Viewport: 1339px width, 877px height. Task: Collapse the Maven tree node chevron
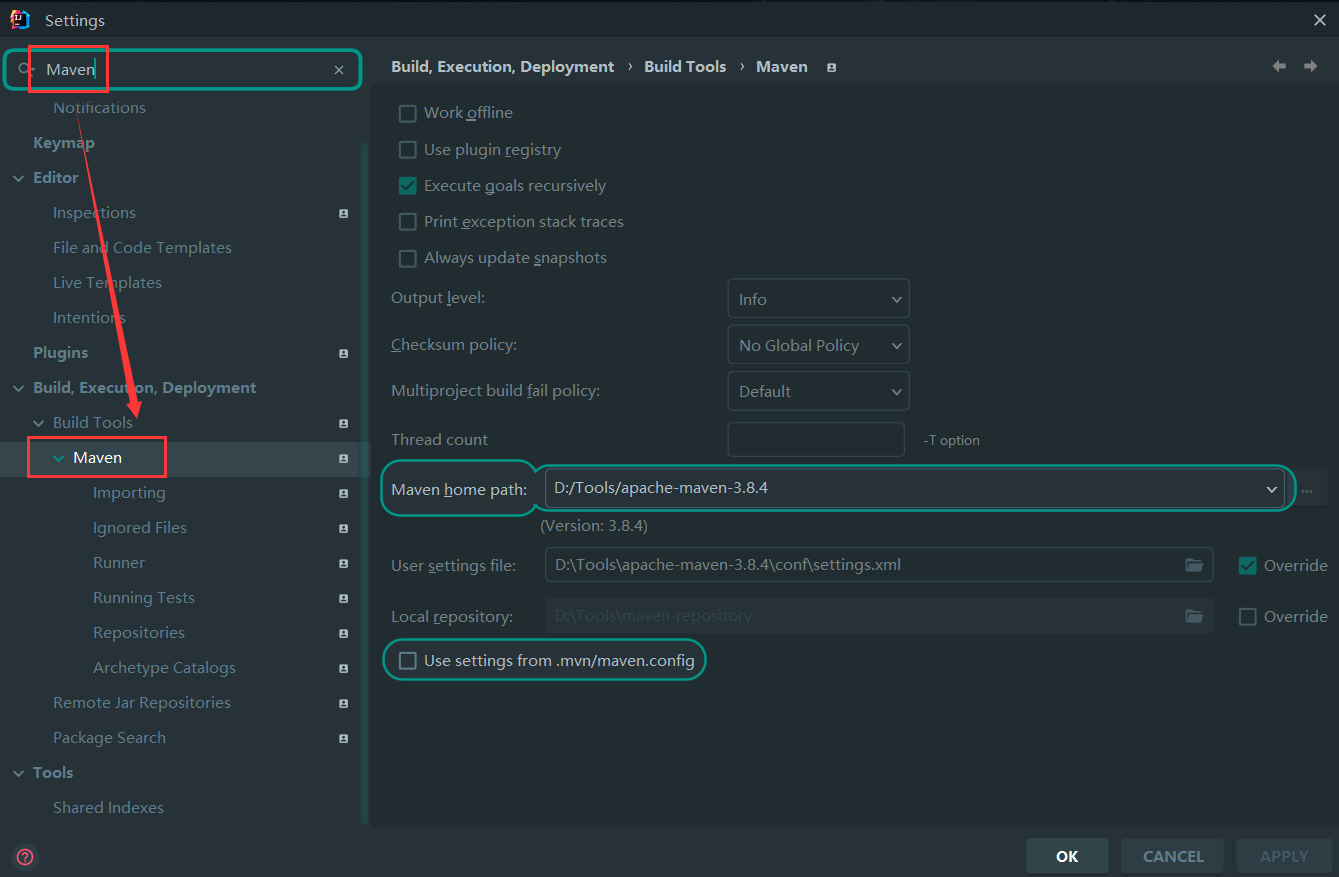click(58, 458)
